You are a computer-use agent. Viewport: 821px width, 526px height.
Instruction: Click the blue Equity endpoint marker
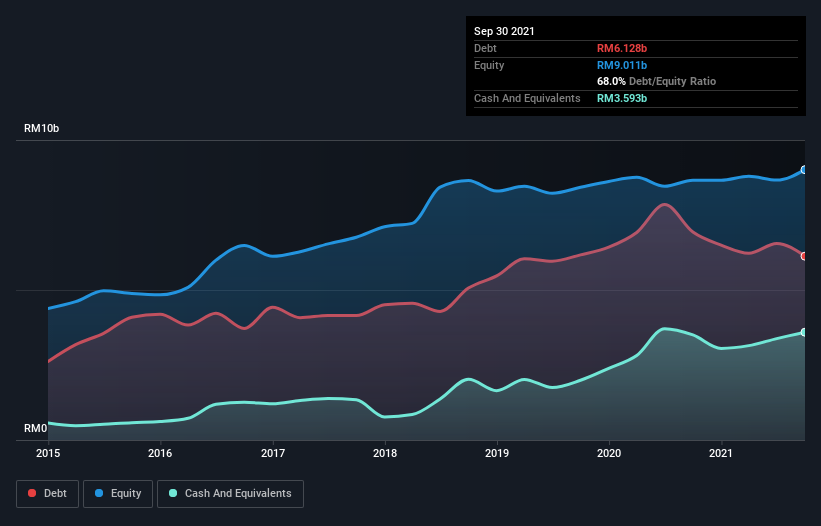click(x=804, y=170)
